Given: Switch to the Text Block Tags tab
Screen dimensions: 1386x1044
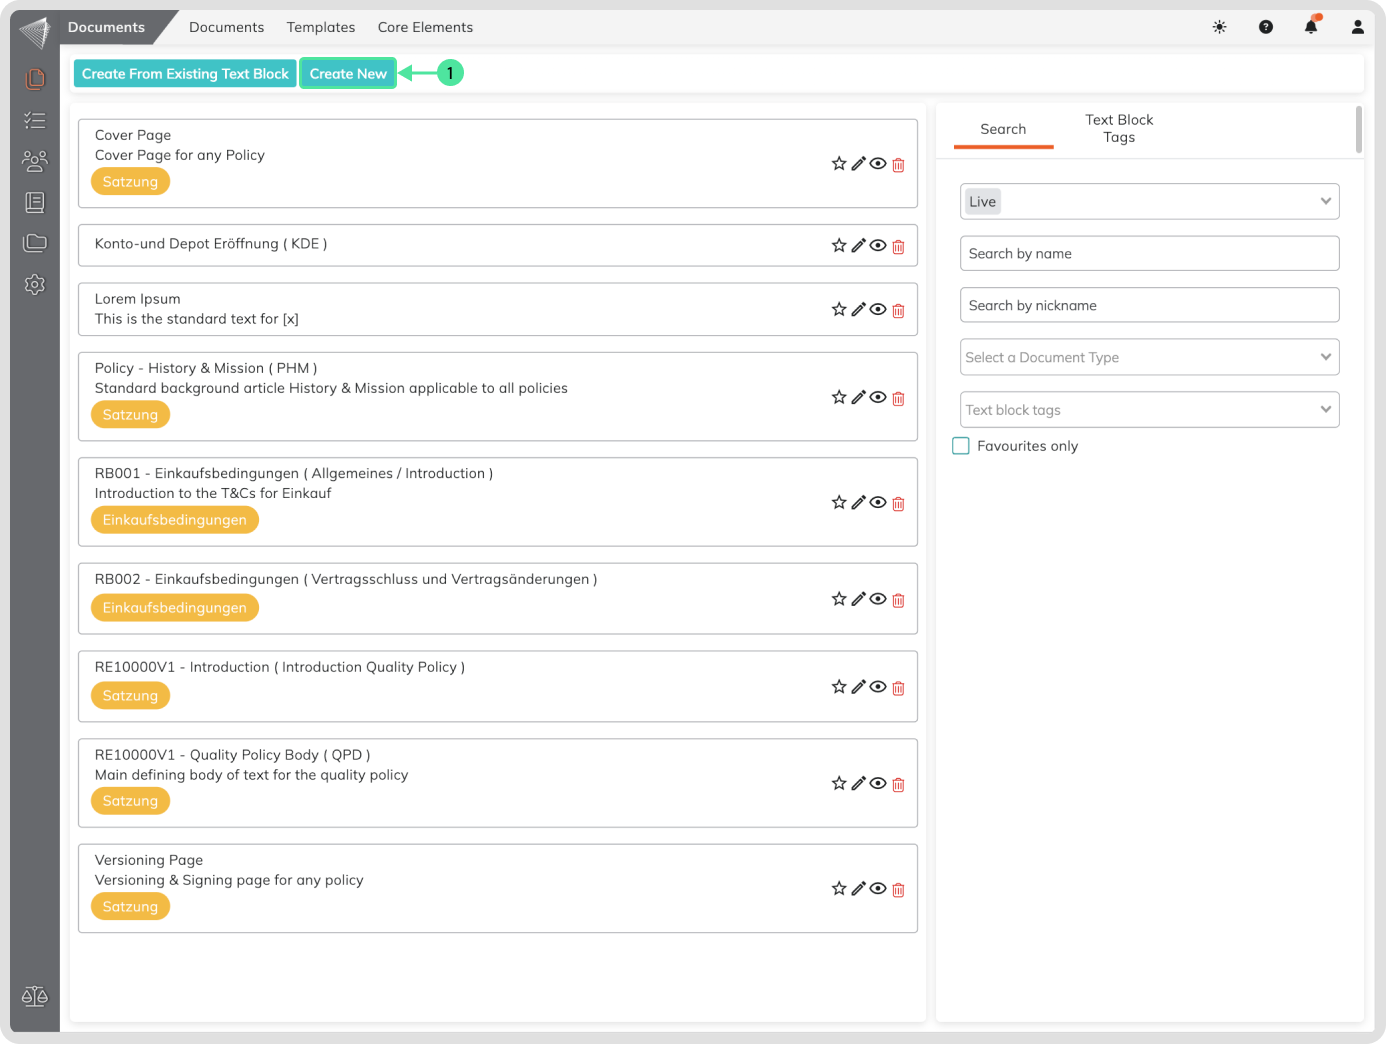Looking at the screenshot, I should point(1119,129).
